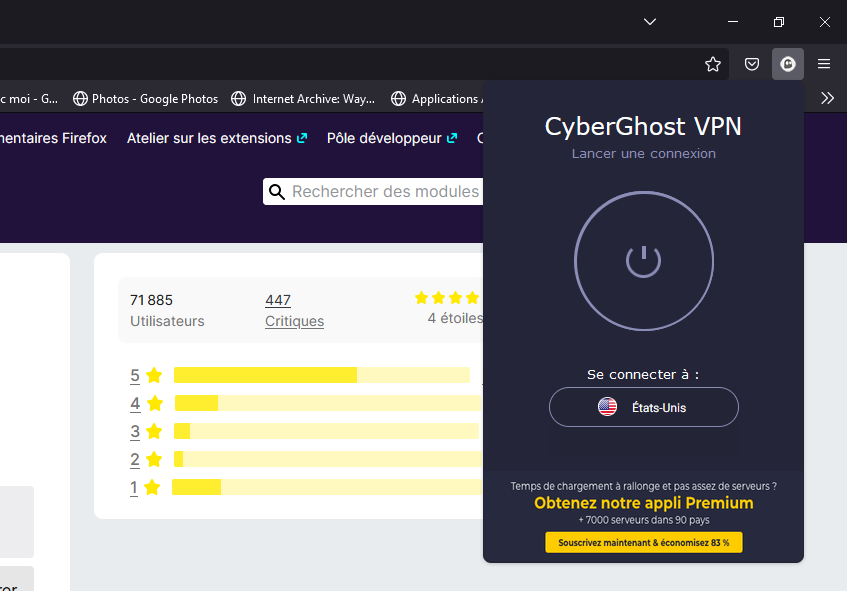This screenshot has height=591, width=847.
Task: Click the four-star rating stars
Action: click(x=447, y=298)
